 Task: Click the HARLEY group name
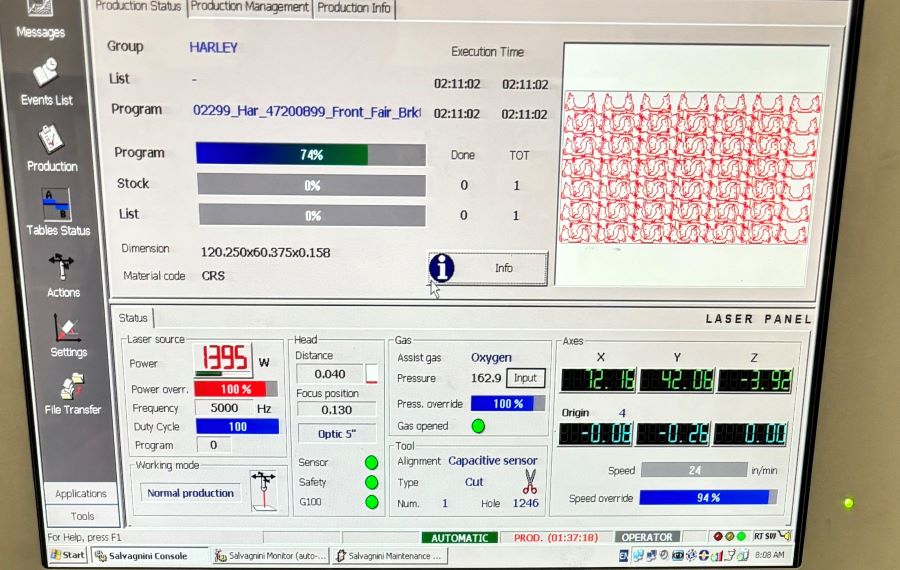click(x=214, y=48)
